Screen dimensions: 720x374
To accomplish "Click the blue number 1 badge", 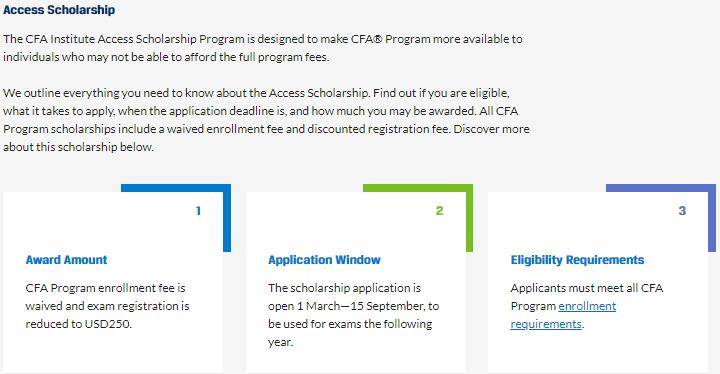I will click(198, 211).
